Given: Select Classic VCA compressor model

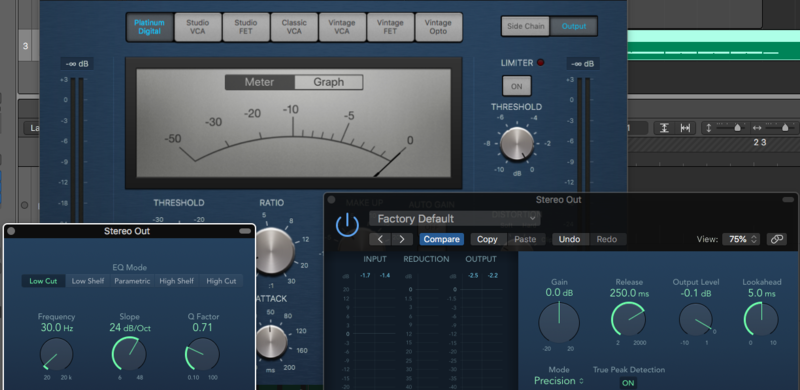Looking at the screenshot, I should 294,27.
